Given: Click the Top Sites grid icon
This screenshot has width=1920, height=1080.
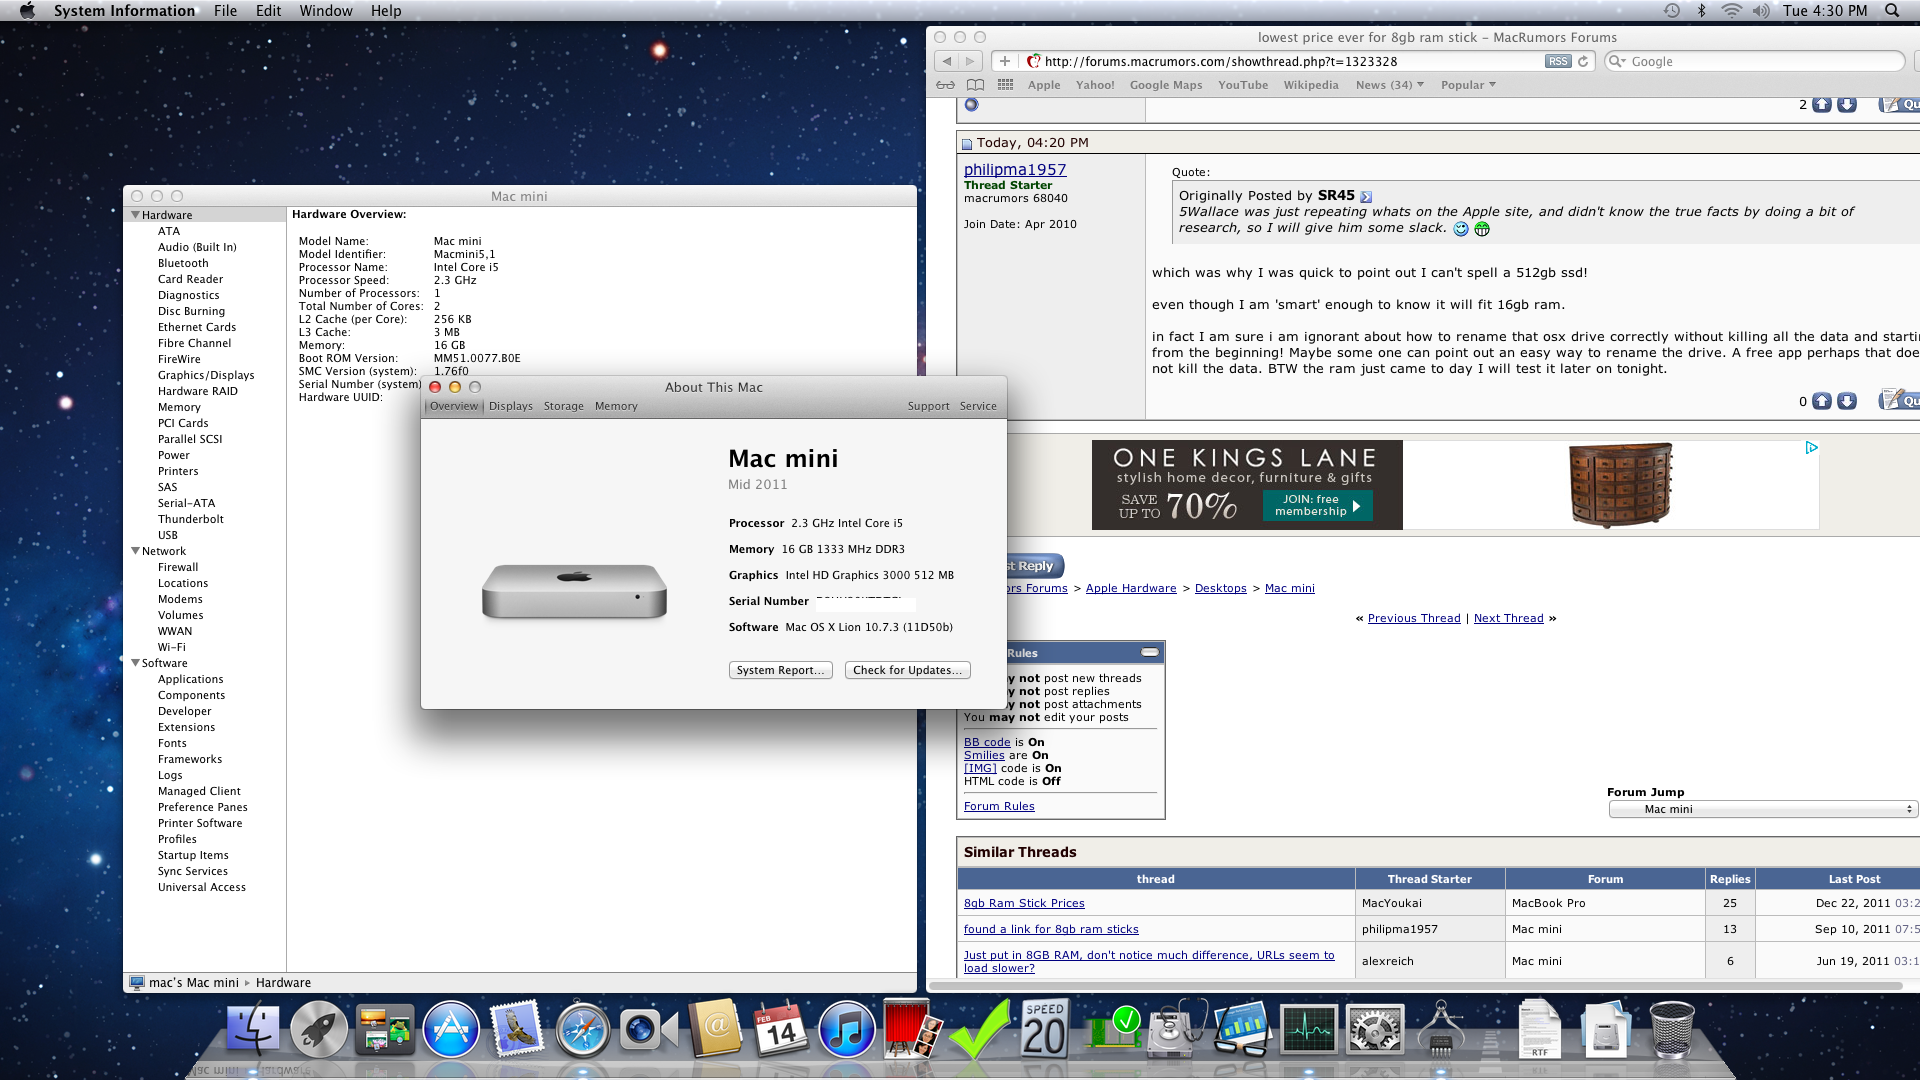Looking at the screenshot, I should pyautogui.click(x=1005, y=85).
